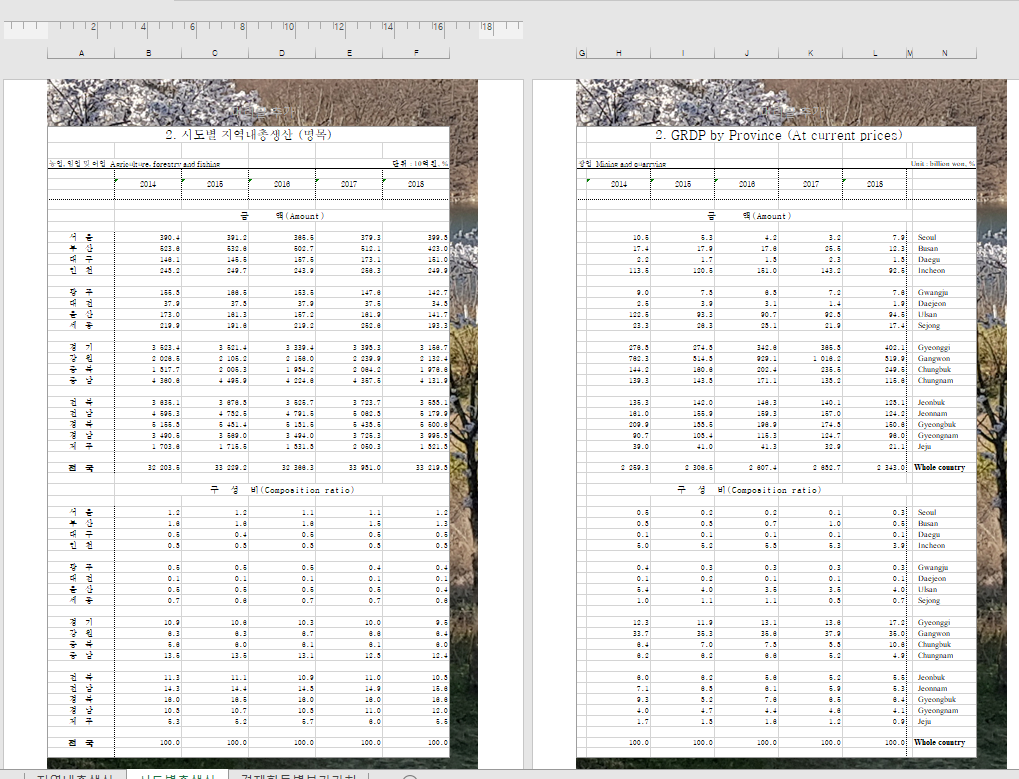Select column D header

tap(282, 53)
